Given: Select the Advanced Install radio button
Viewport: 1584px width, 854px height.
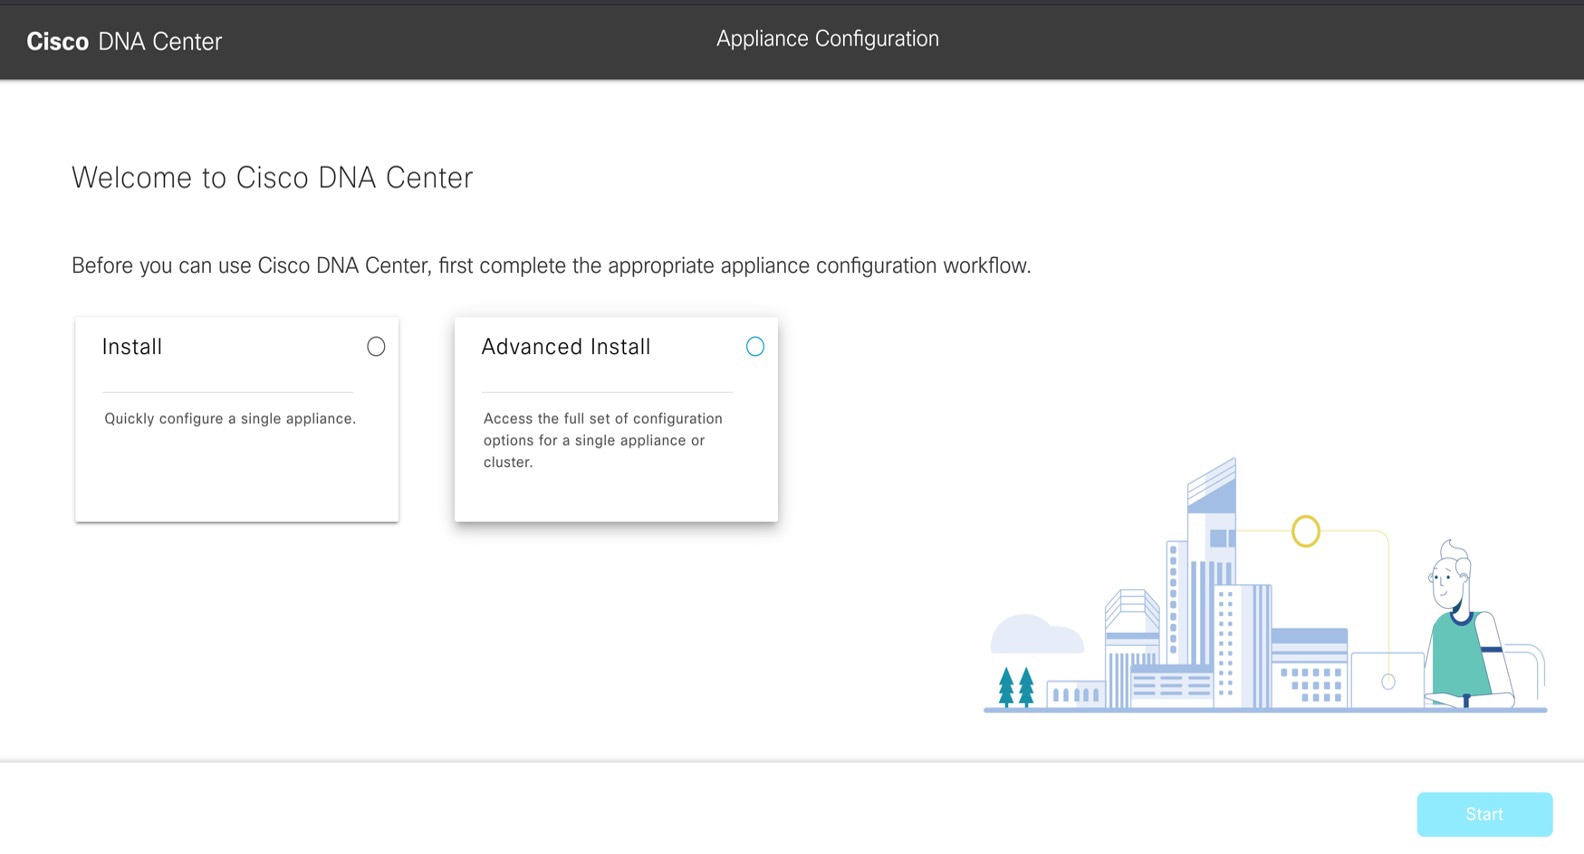Looking at the screenshot, I should (755, 347).
